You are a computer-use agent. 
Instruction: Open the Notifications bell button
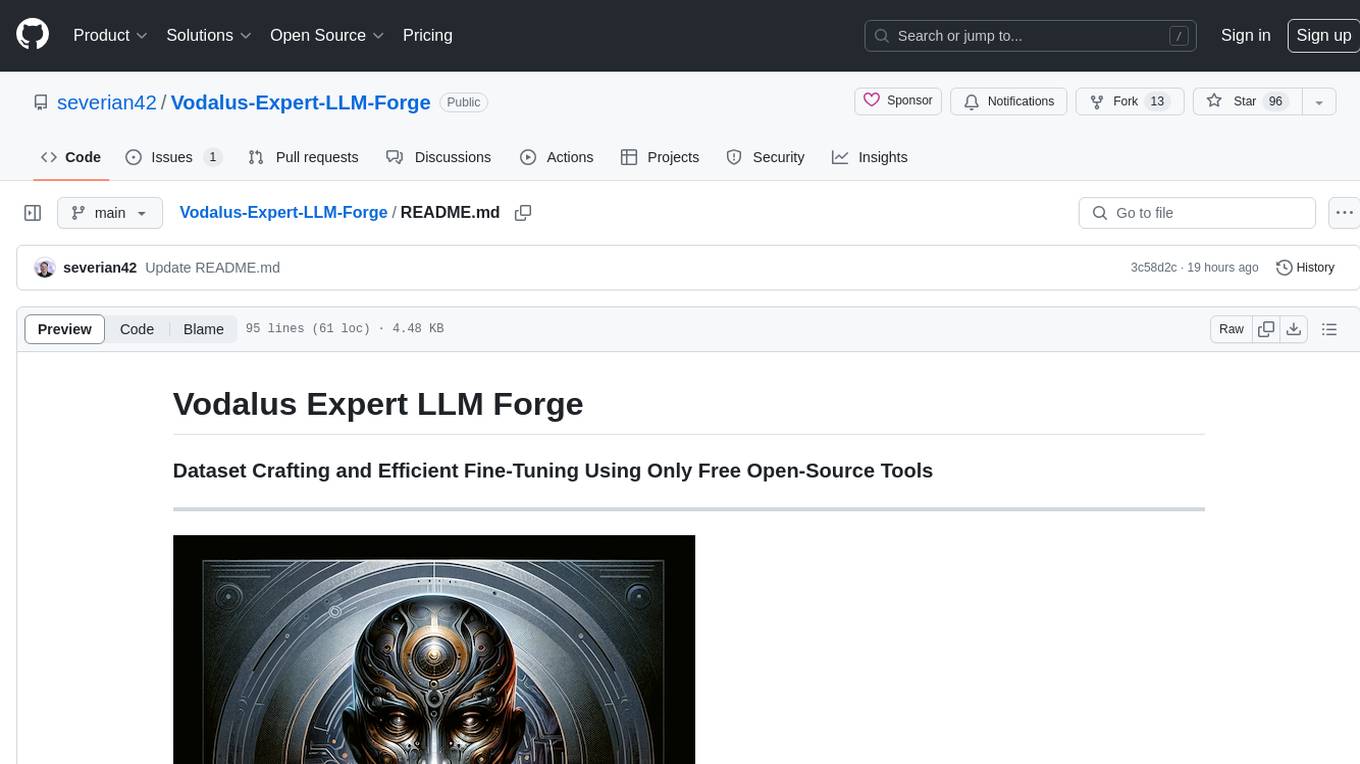pyautogui.click(x=1008, y=101)
